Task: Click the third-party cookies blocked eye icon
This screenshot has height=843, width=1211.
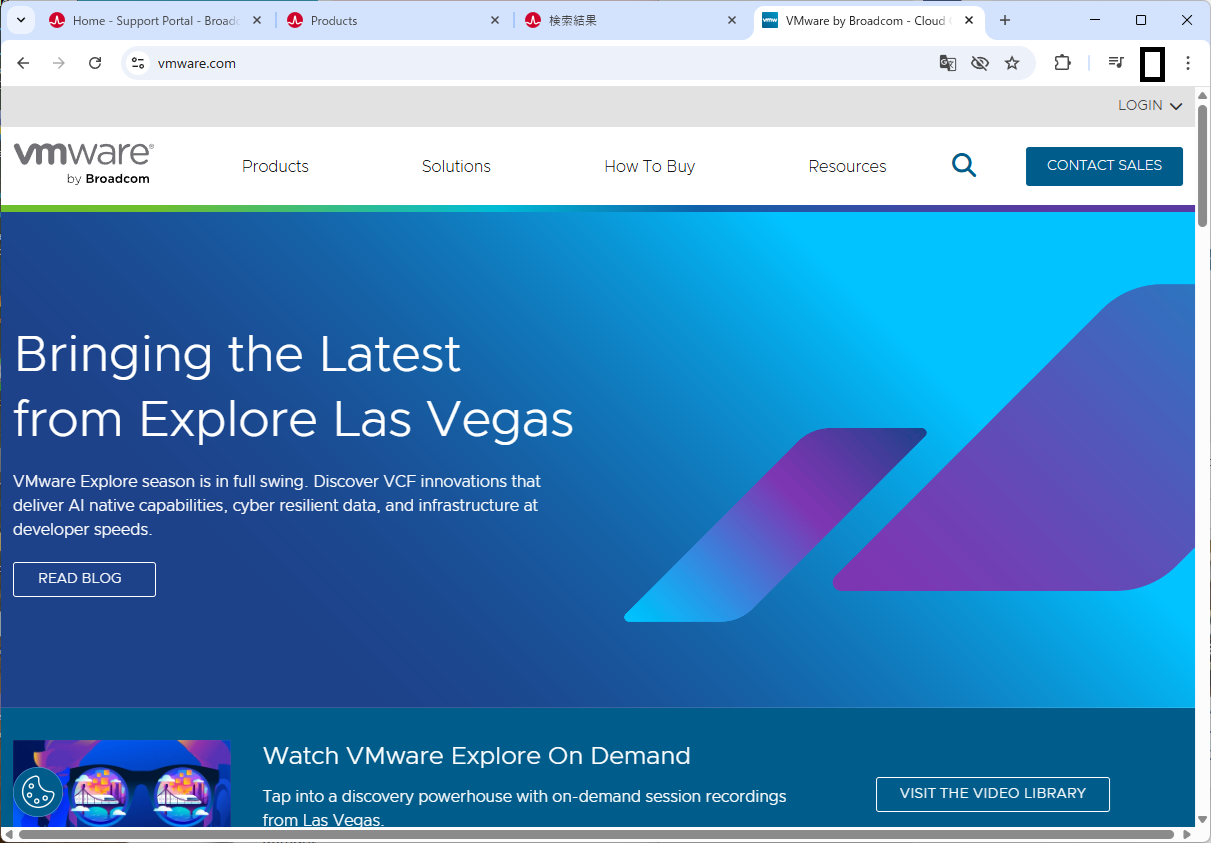Action: click(979, 63)
